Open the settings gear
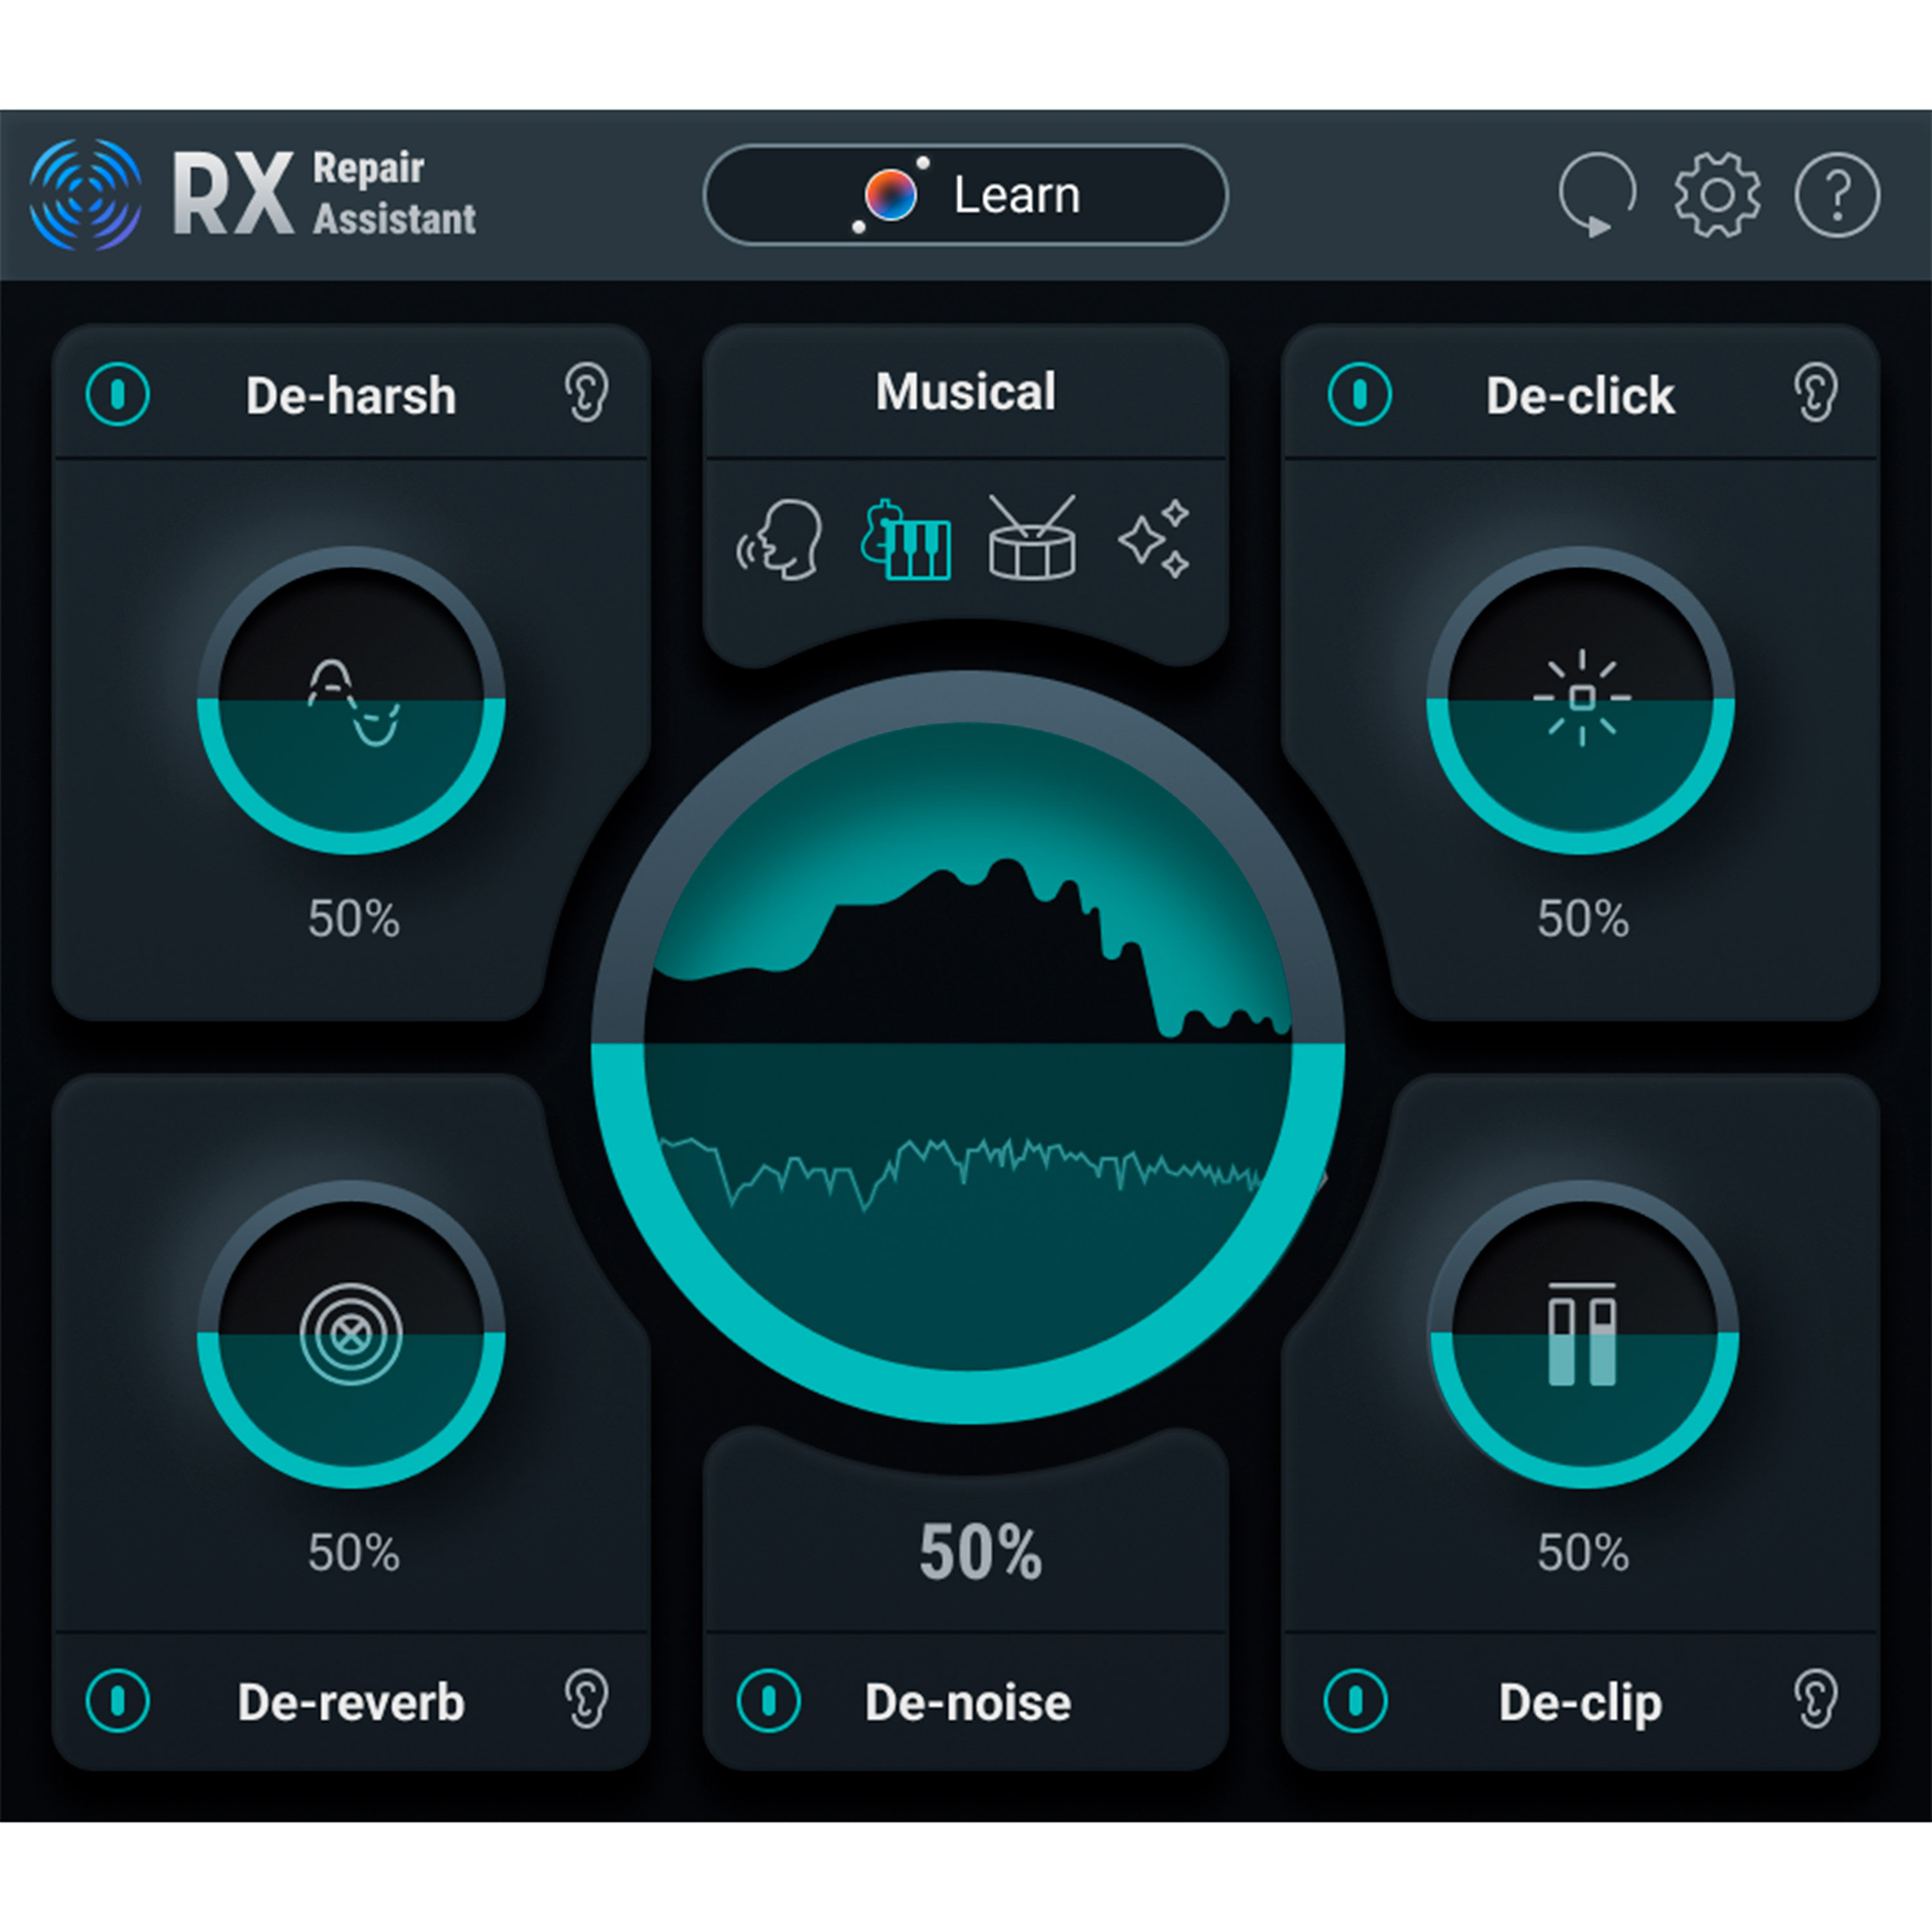The width and height of the screenshot is (1932, 1932). coord(1718,195)
